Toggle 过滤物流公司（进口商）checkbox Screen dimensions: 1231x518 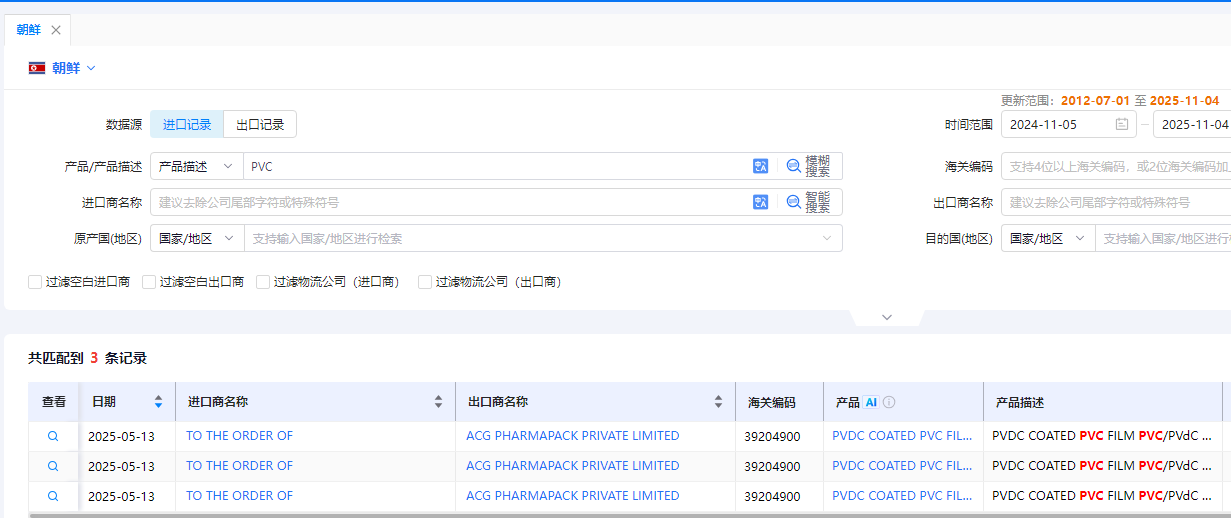(263, 282)
